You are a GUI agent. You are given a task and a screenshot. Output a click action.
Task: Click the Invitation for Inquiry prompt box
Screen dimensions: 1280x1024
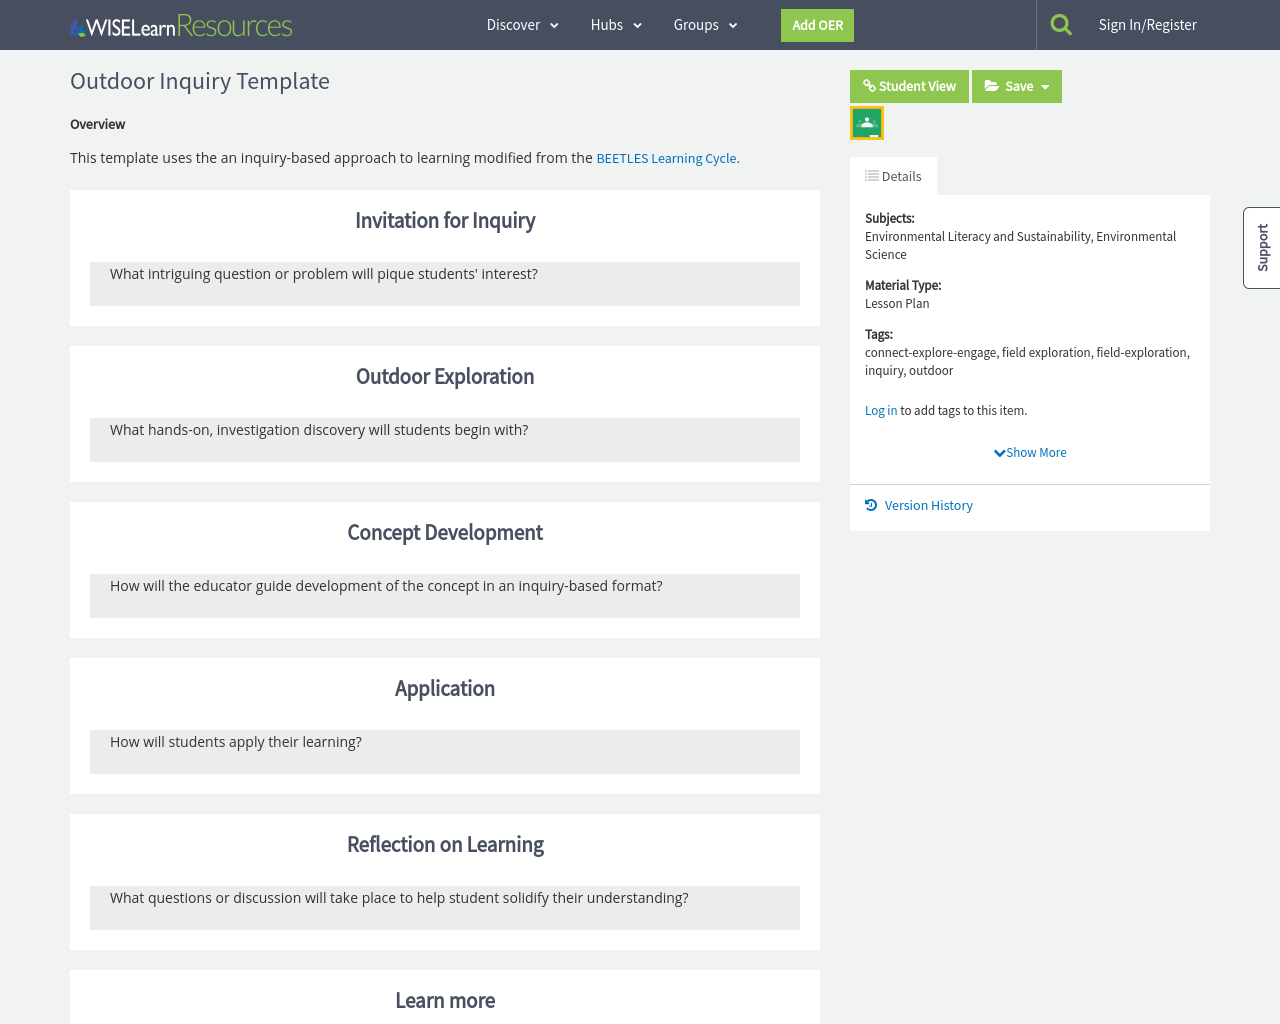[x=445, y=284]
